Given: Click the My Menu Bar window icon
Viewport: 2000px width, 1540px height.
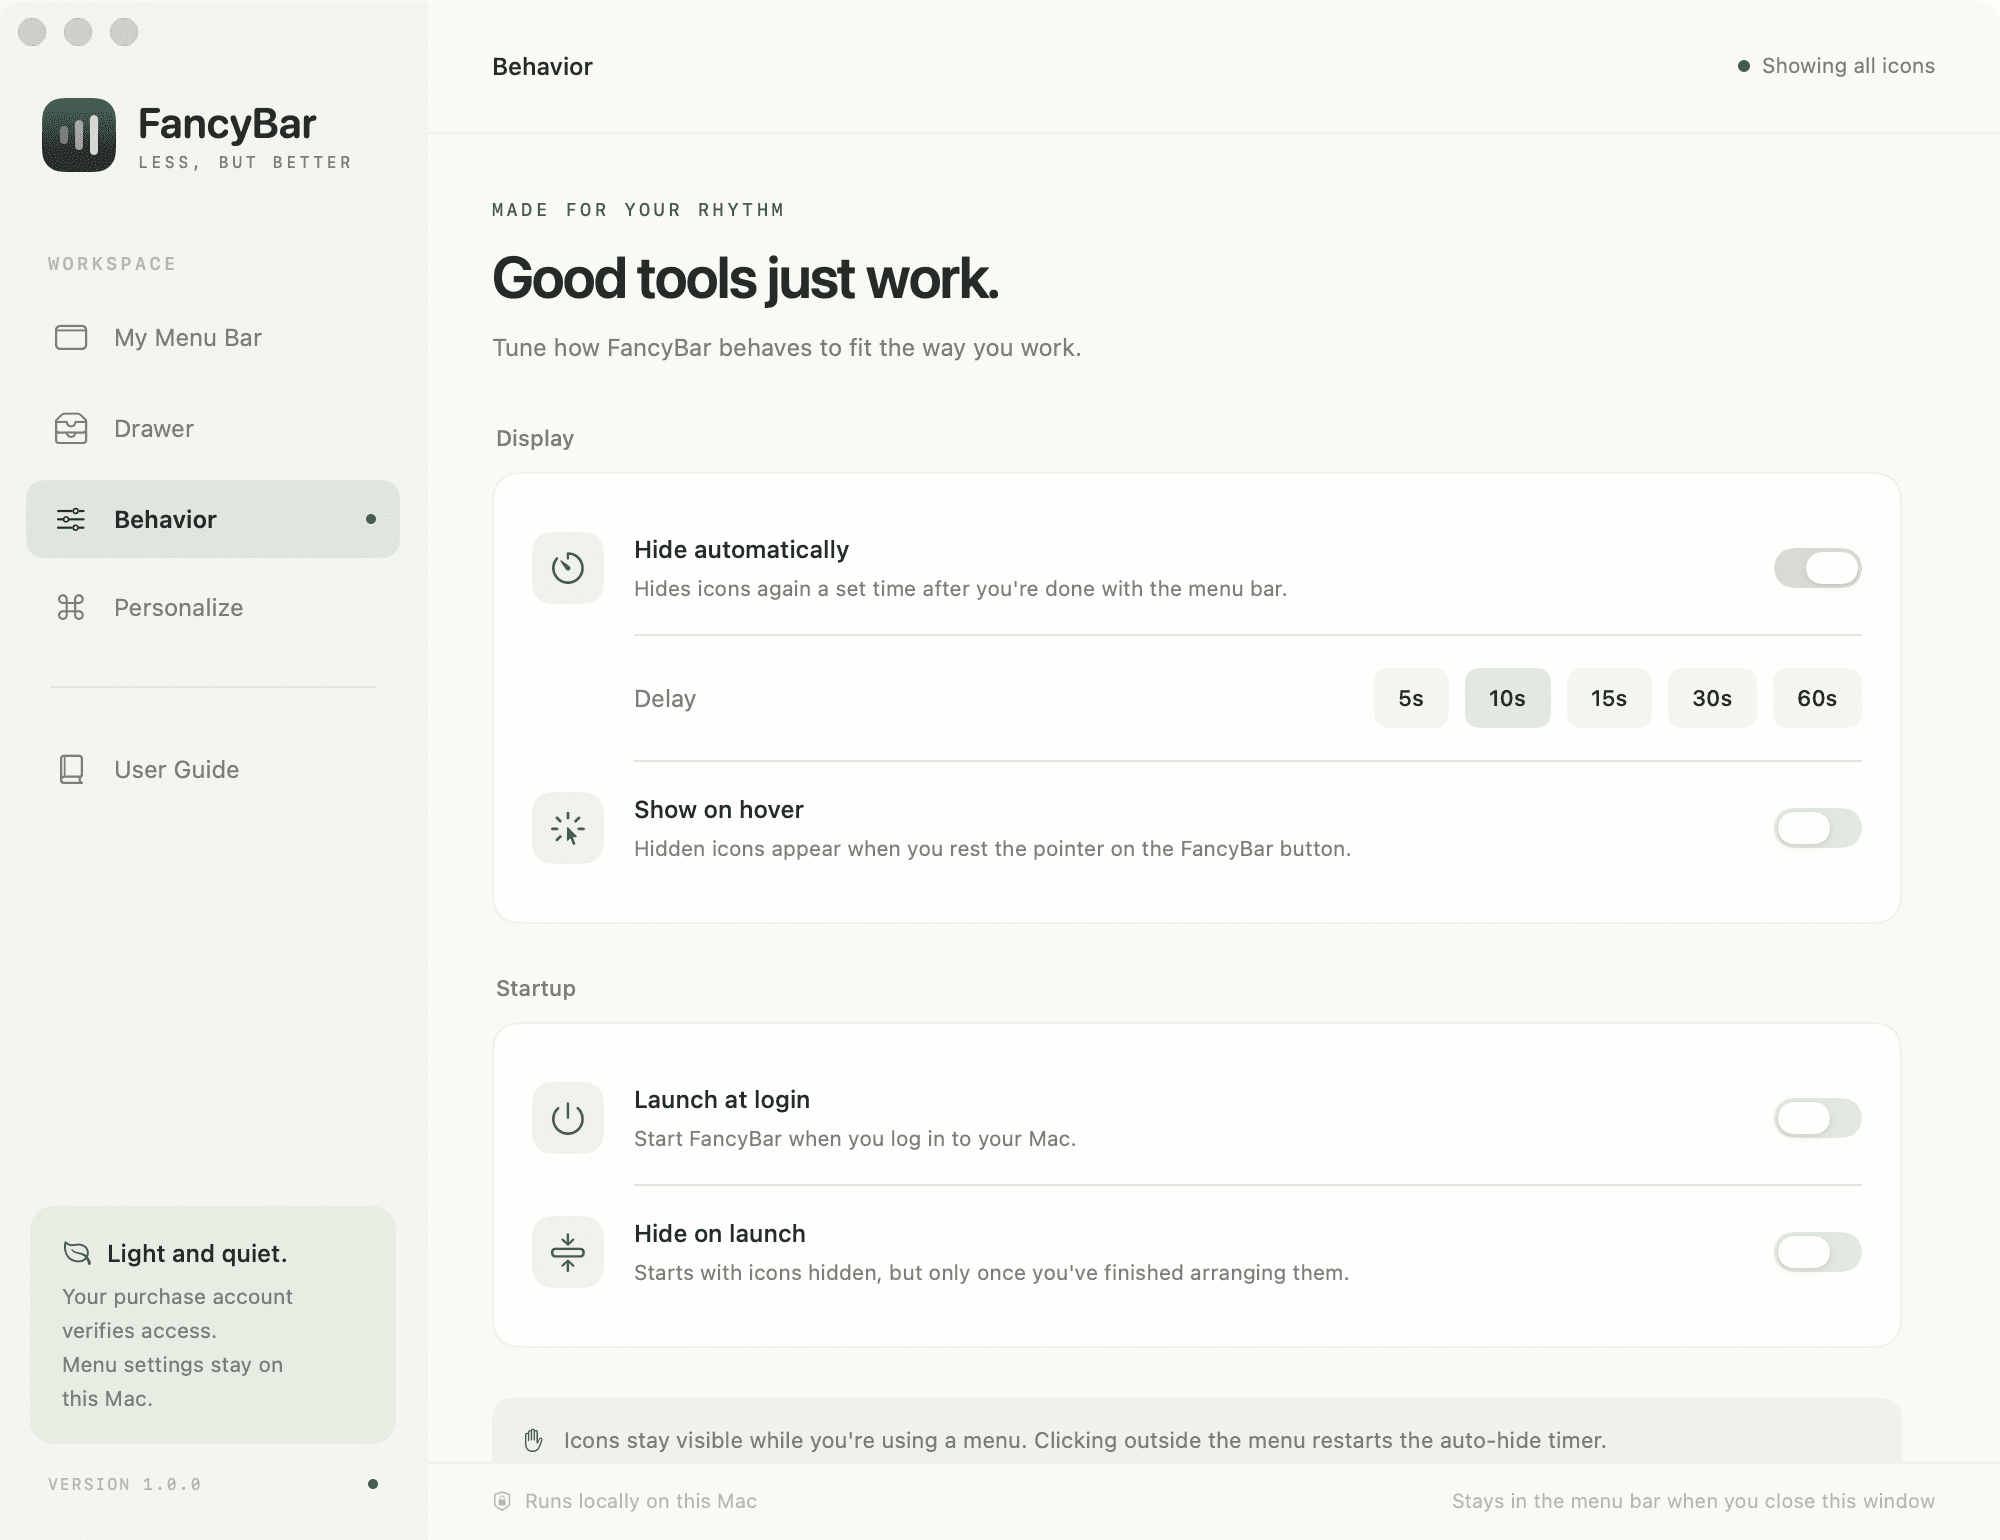Looking at the screenshot, I should coord(71,337).
